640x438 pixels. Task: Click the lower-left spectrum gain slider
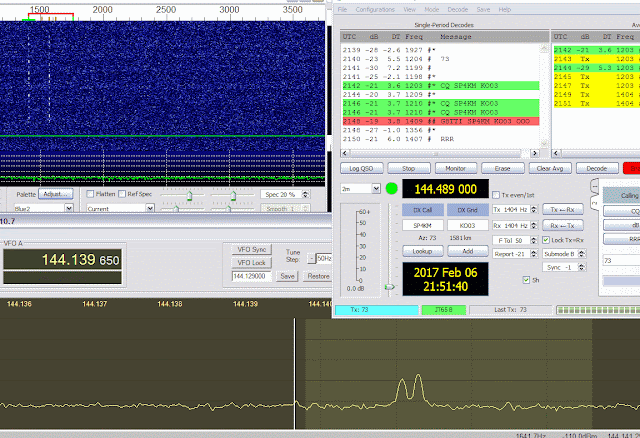coord(176,209)
